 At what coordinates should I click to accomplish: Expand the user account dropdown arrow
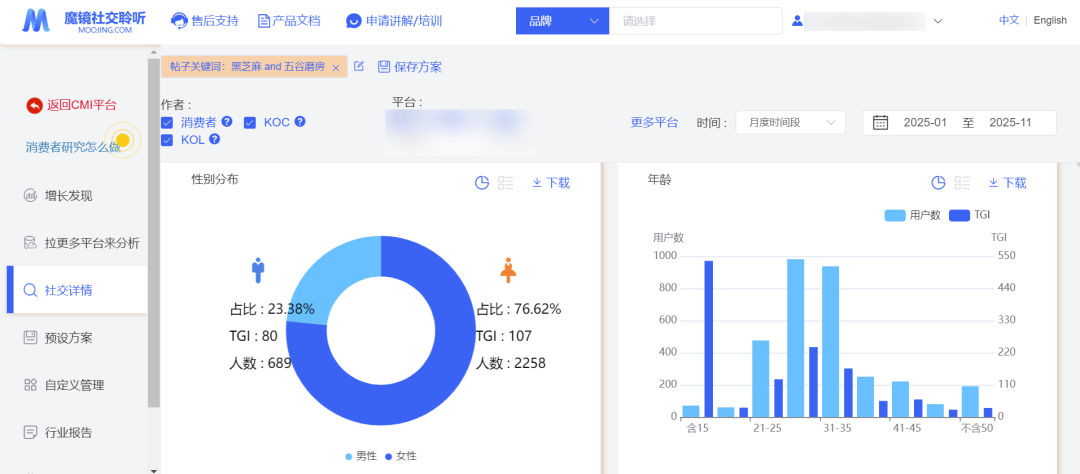coord(938,20)
